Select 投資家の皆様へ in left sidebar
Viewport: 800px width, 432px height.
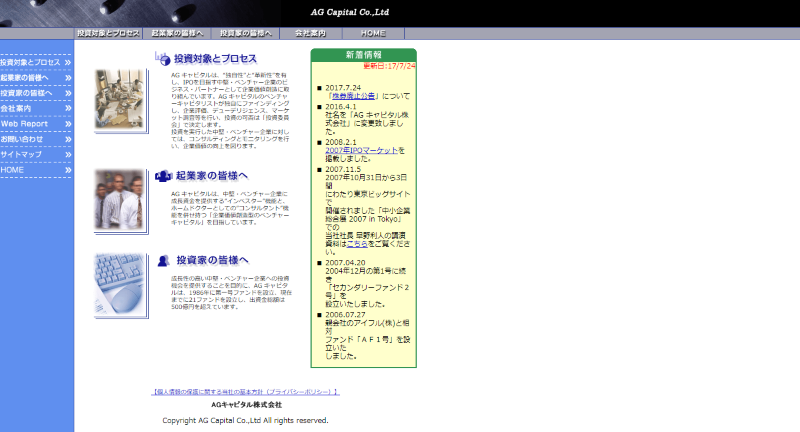pyautogui.click(x=26, y=93)
